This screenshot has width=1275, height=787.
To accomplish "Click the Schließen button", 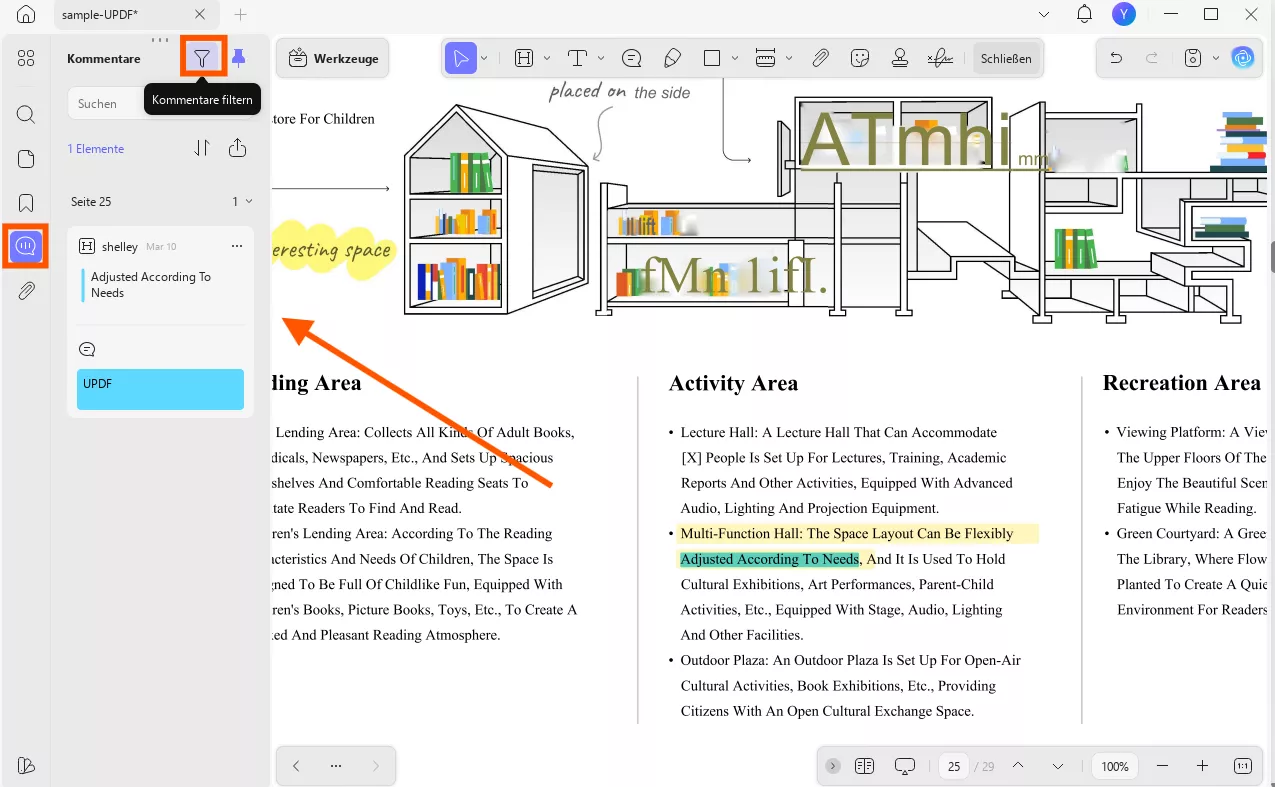I will 1005,58.
